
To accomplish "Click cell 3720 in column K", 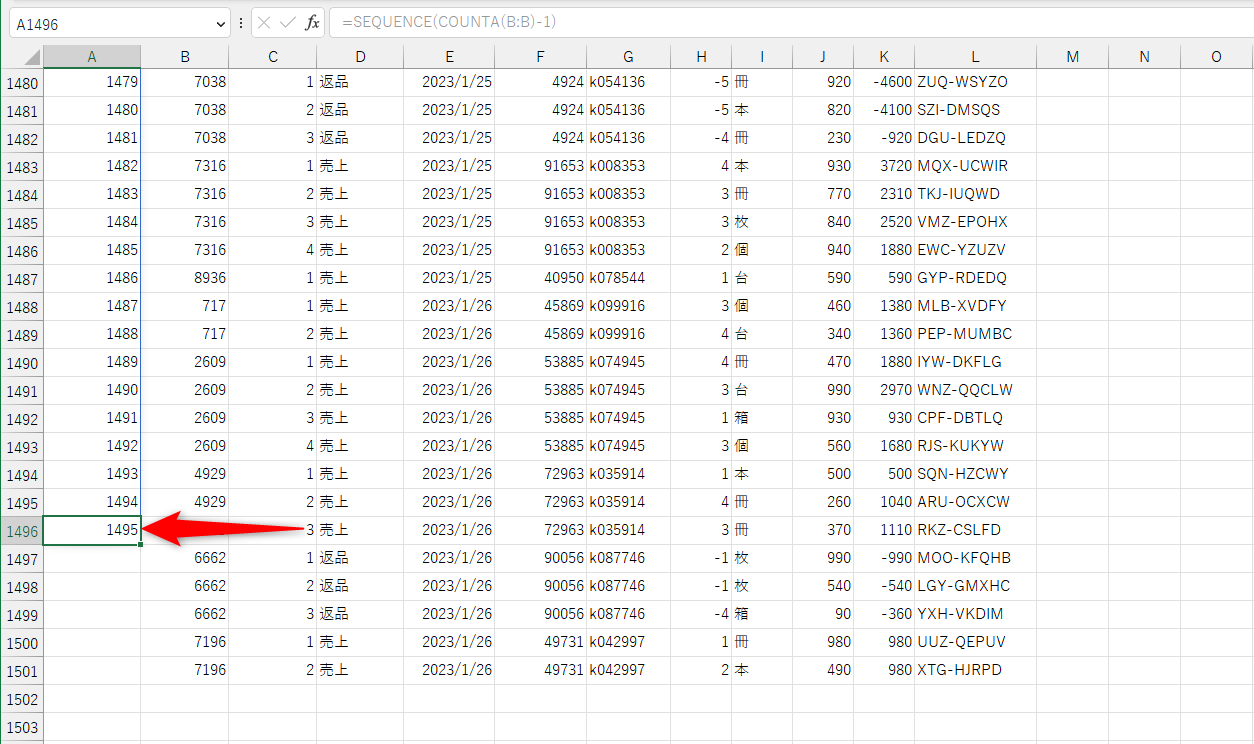I will (x=884, y=166).
